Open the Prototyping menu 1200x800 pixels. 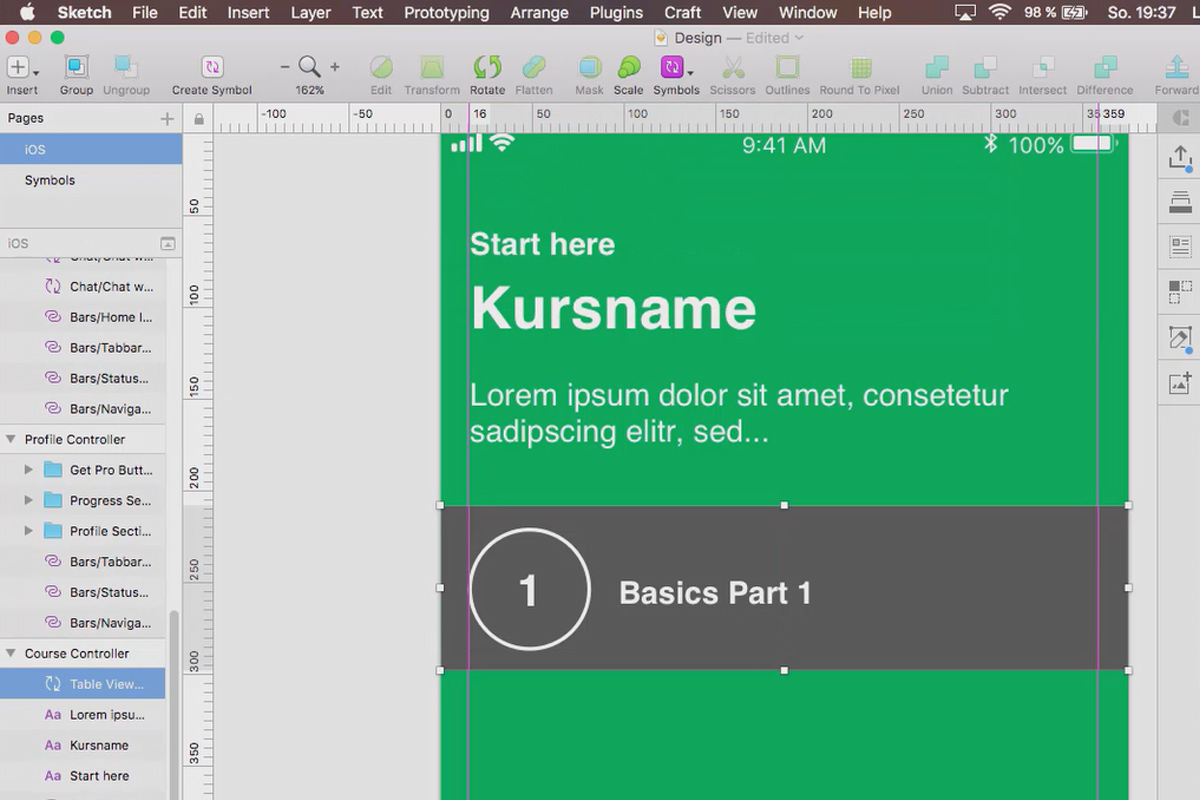[446, 13]
